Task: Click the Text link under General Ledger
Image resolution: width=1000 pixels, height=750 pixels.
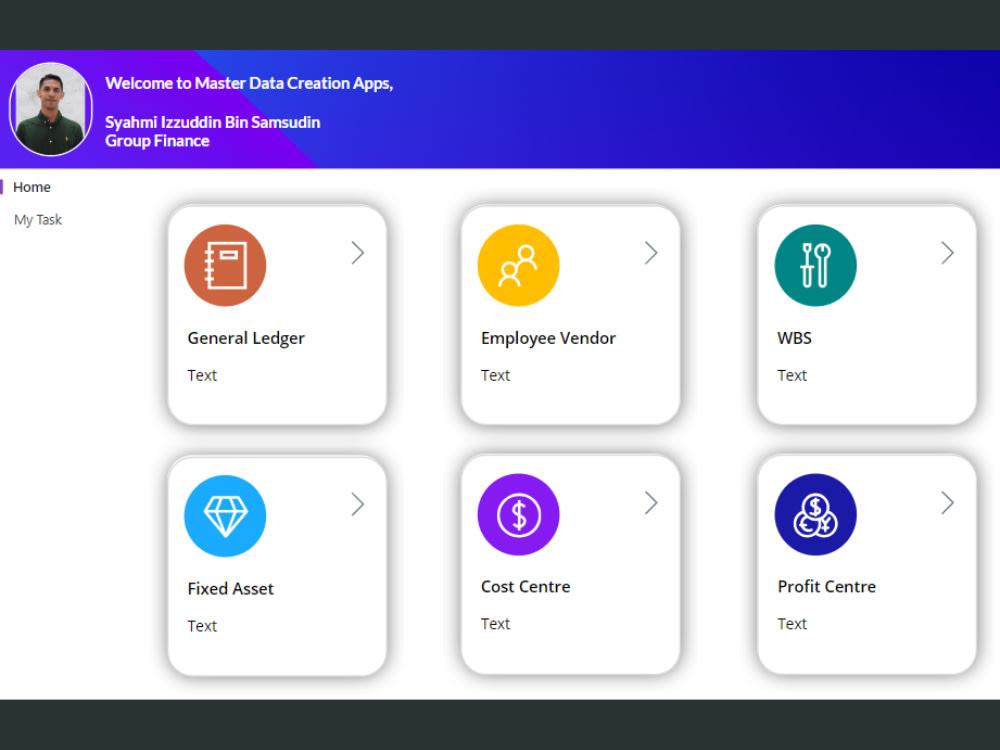Action: coord(202,375)
